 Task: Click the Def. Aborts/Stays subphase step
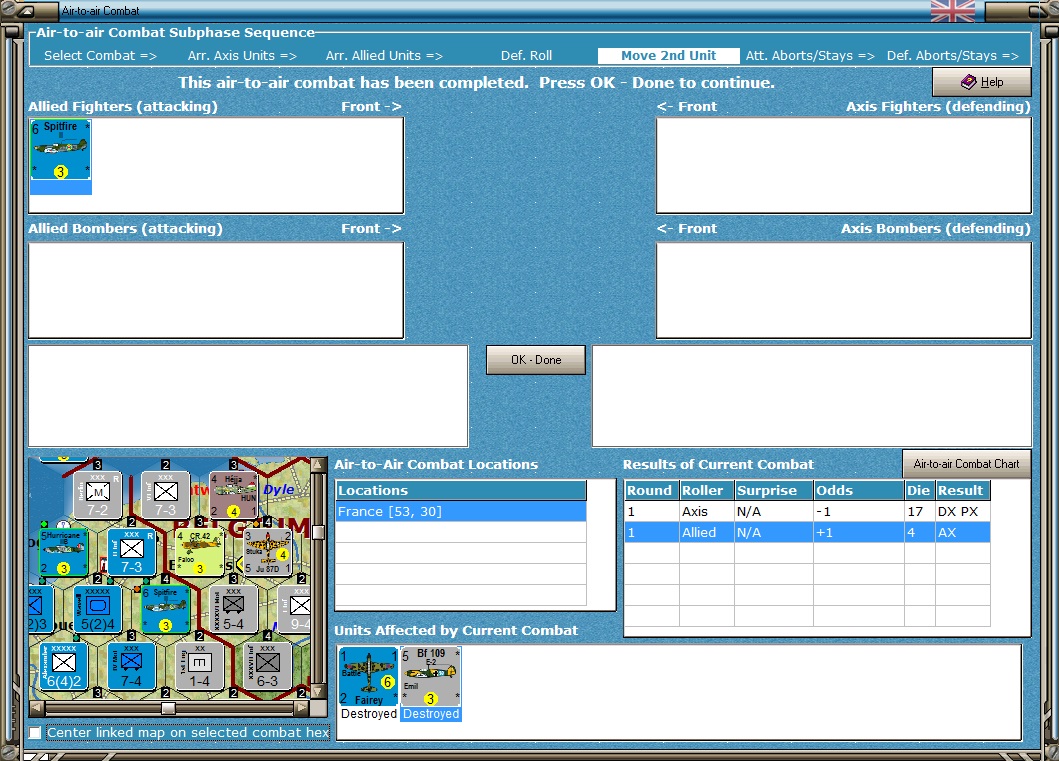[952, 56]
